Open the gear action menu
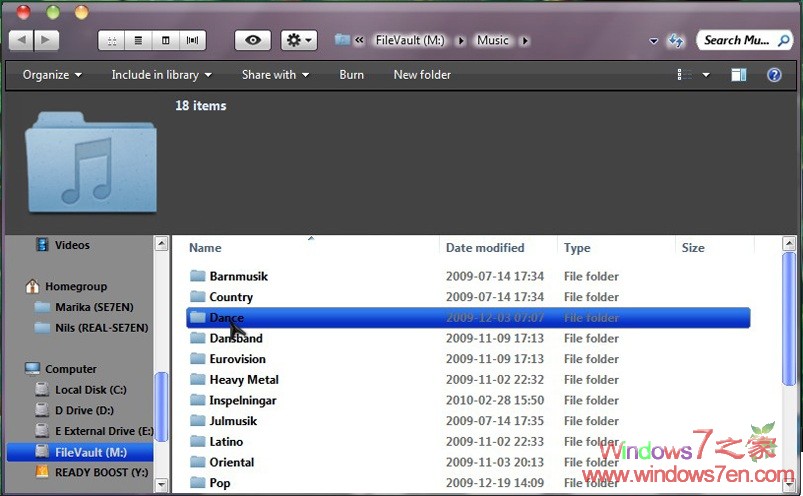 pyautogui.click(x=299, y=40)
